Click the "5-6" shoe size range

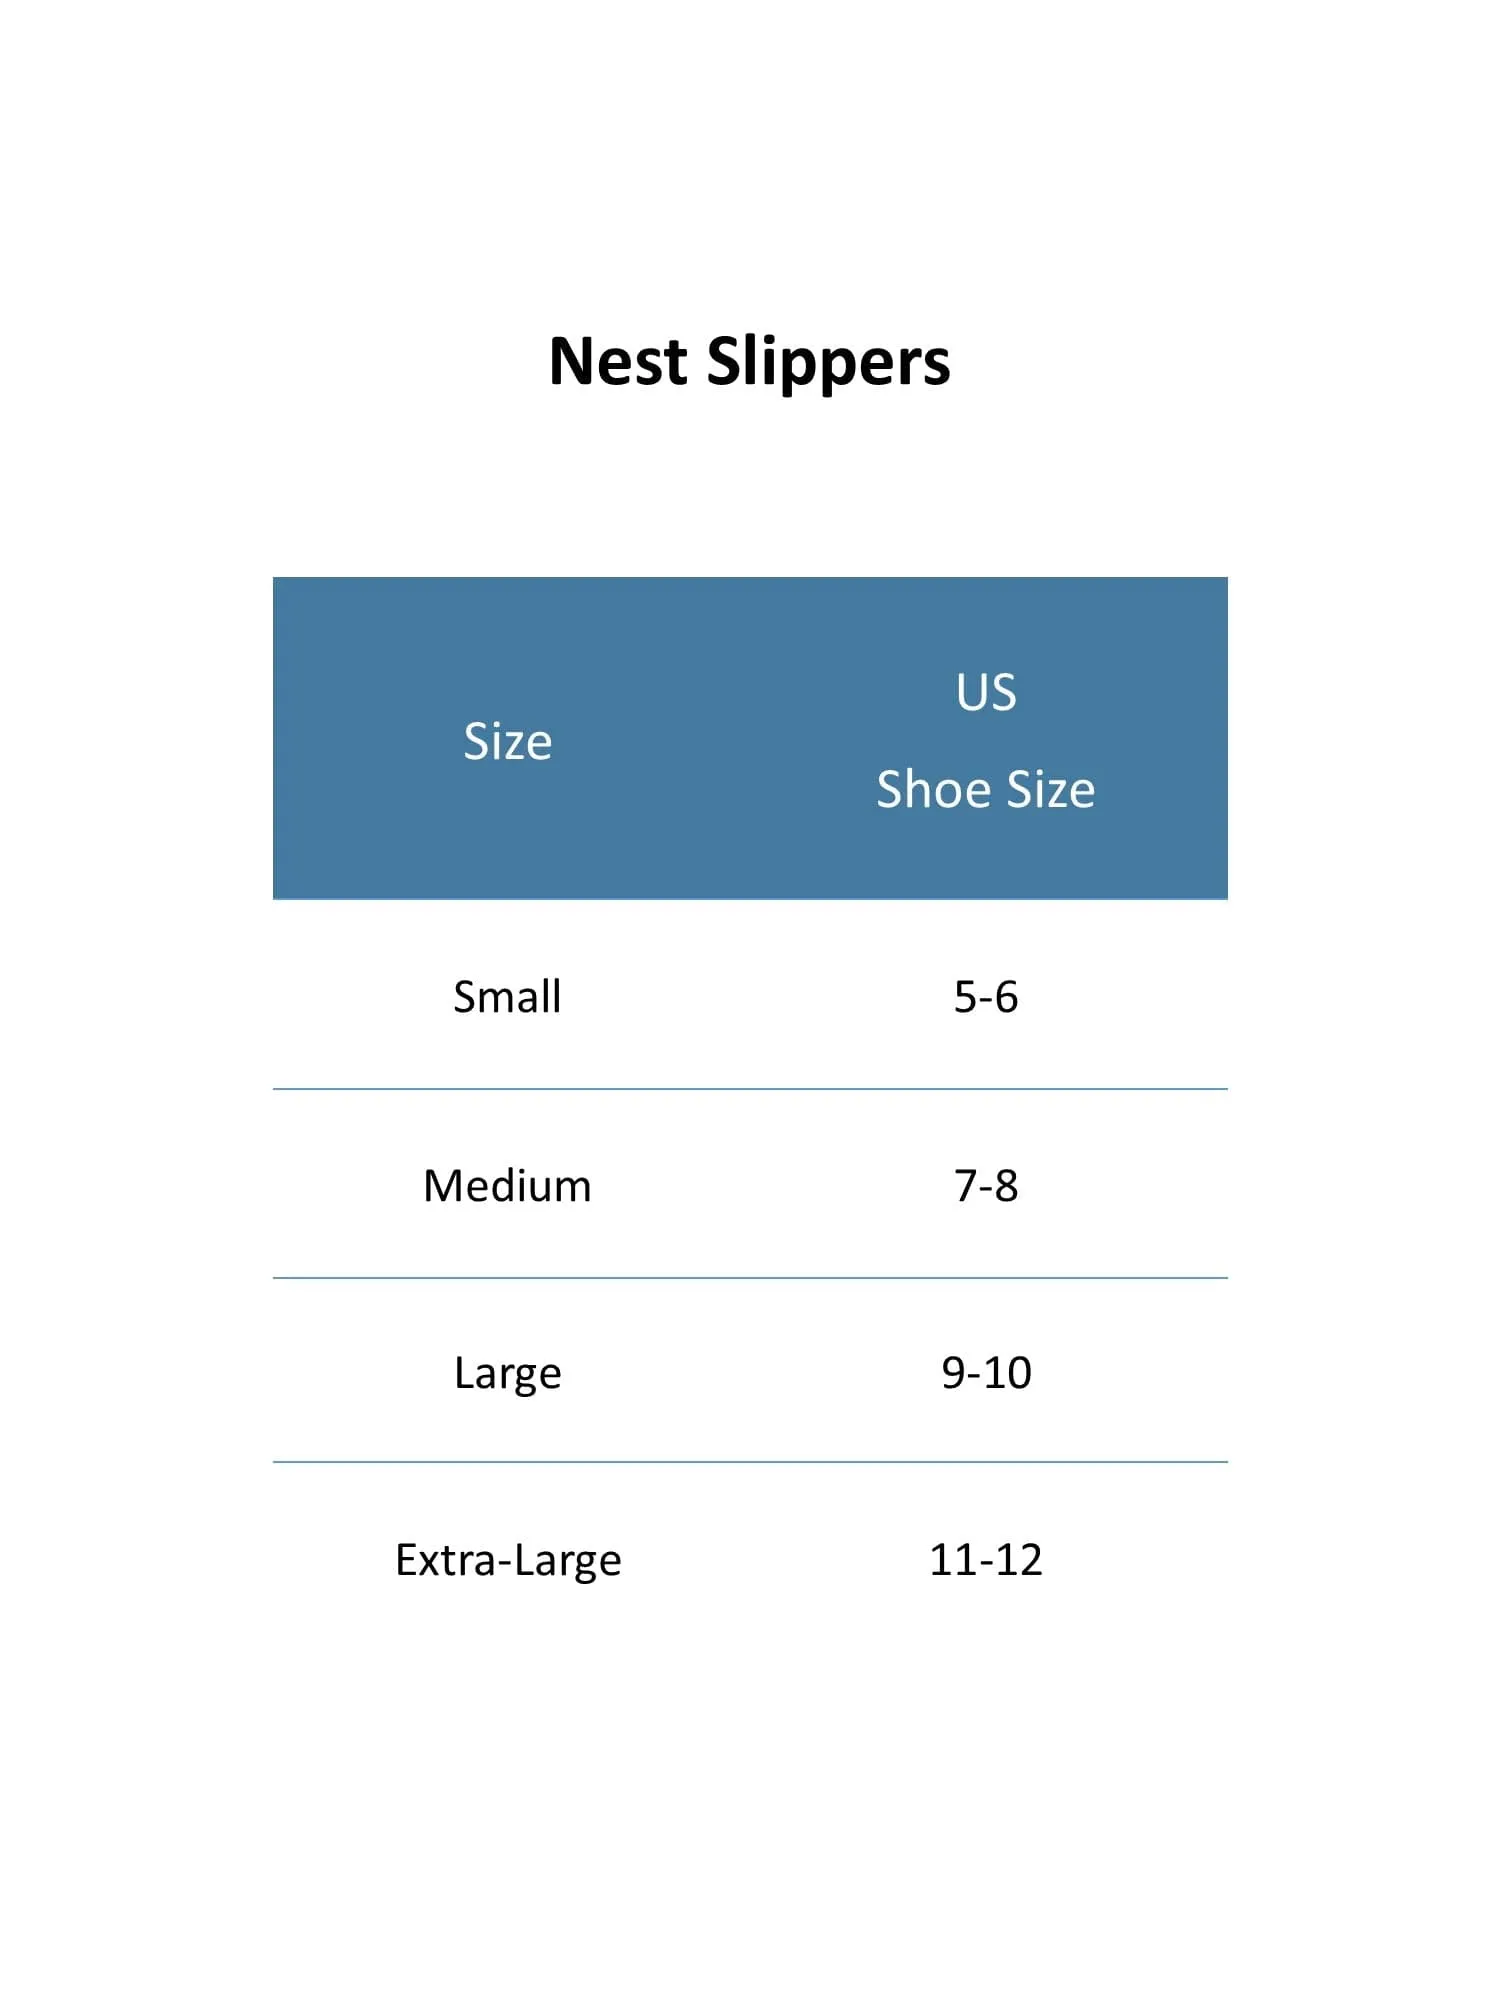[986, 997]
